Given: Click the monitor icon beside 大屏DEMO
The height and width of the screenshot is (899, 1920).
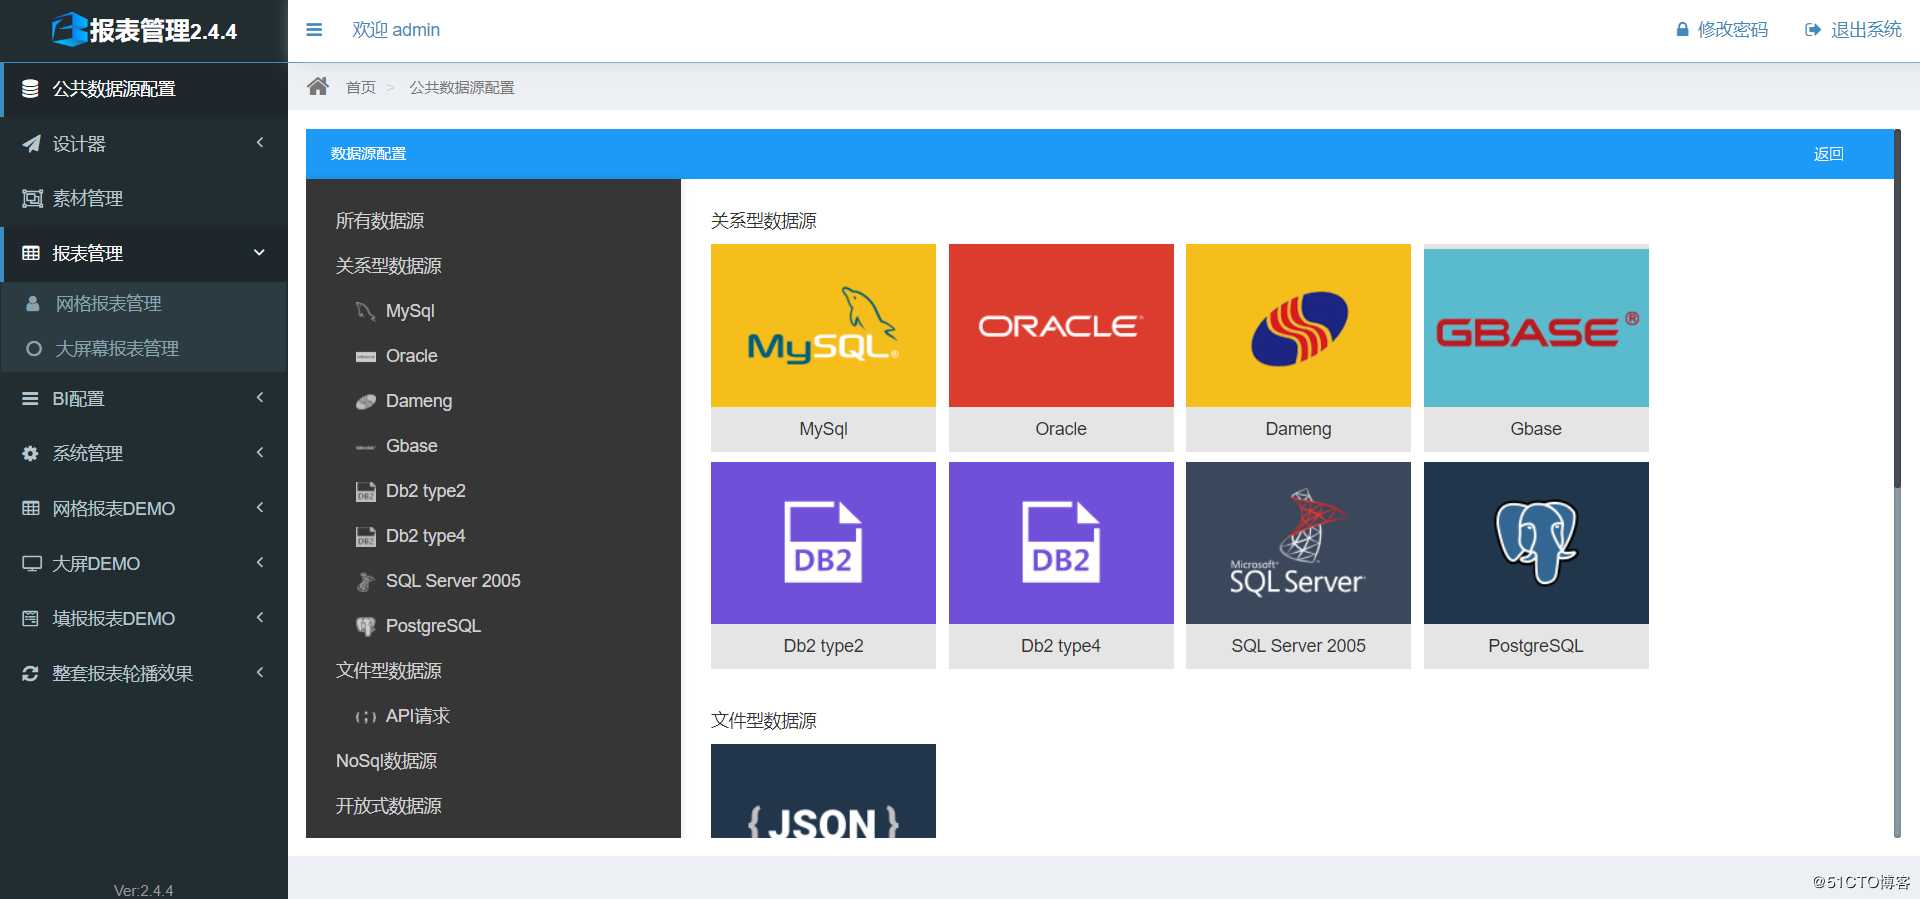Looking at the screenshot, I should (31, 563).
